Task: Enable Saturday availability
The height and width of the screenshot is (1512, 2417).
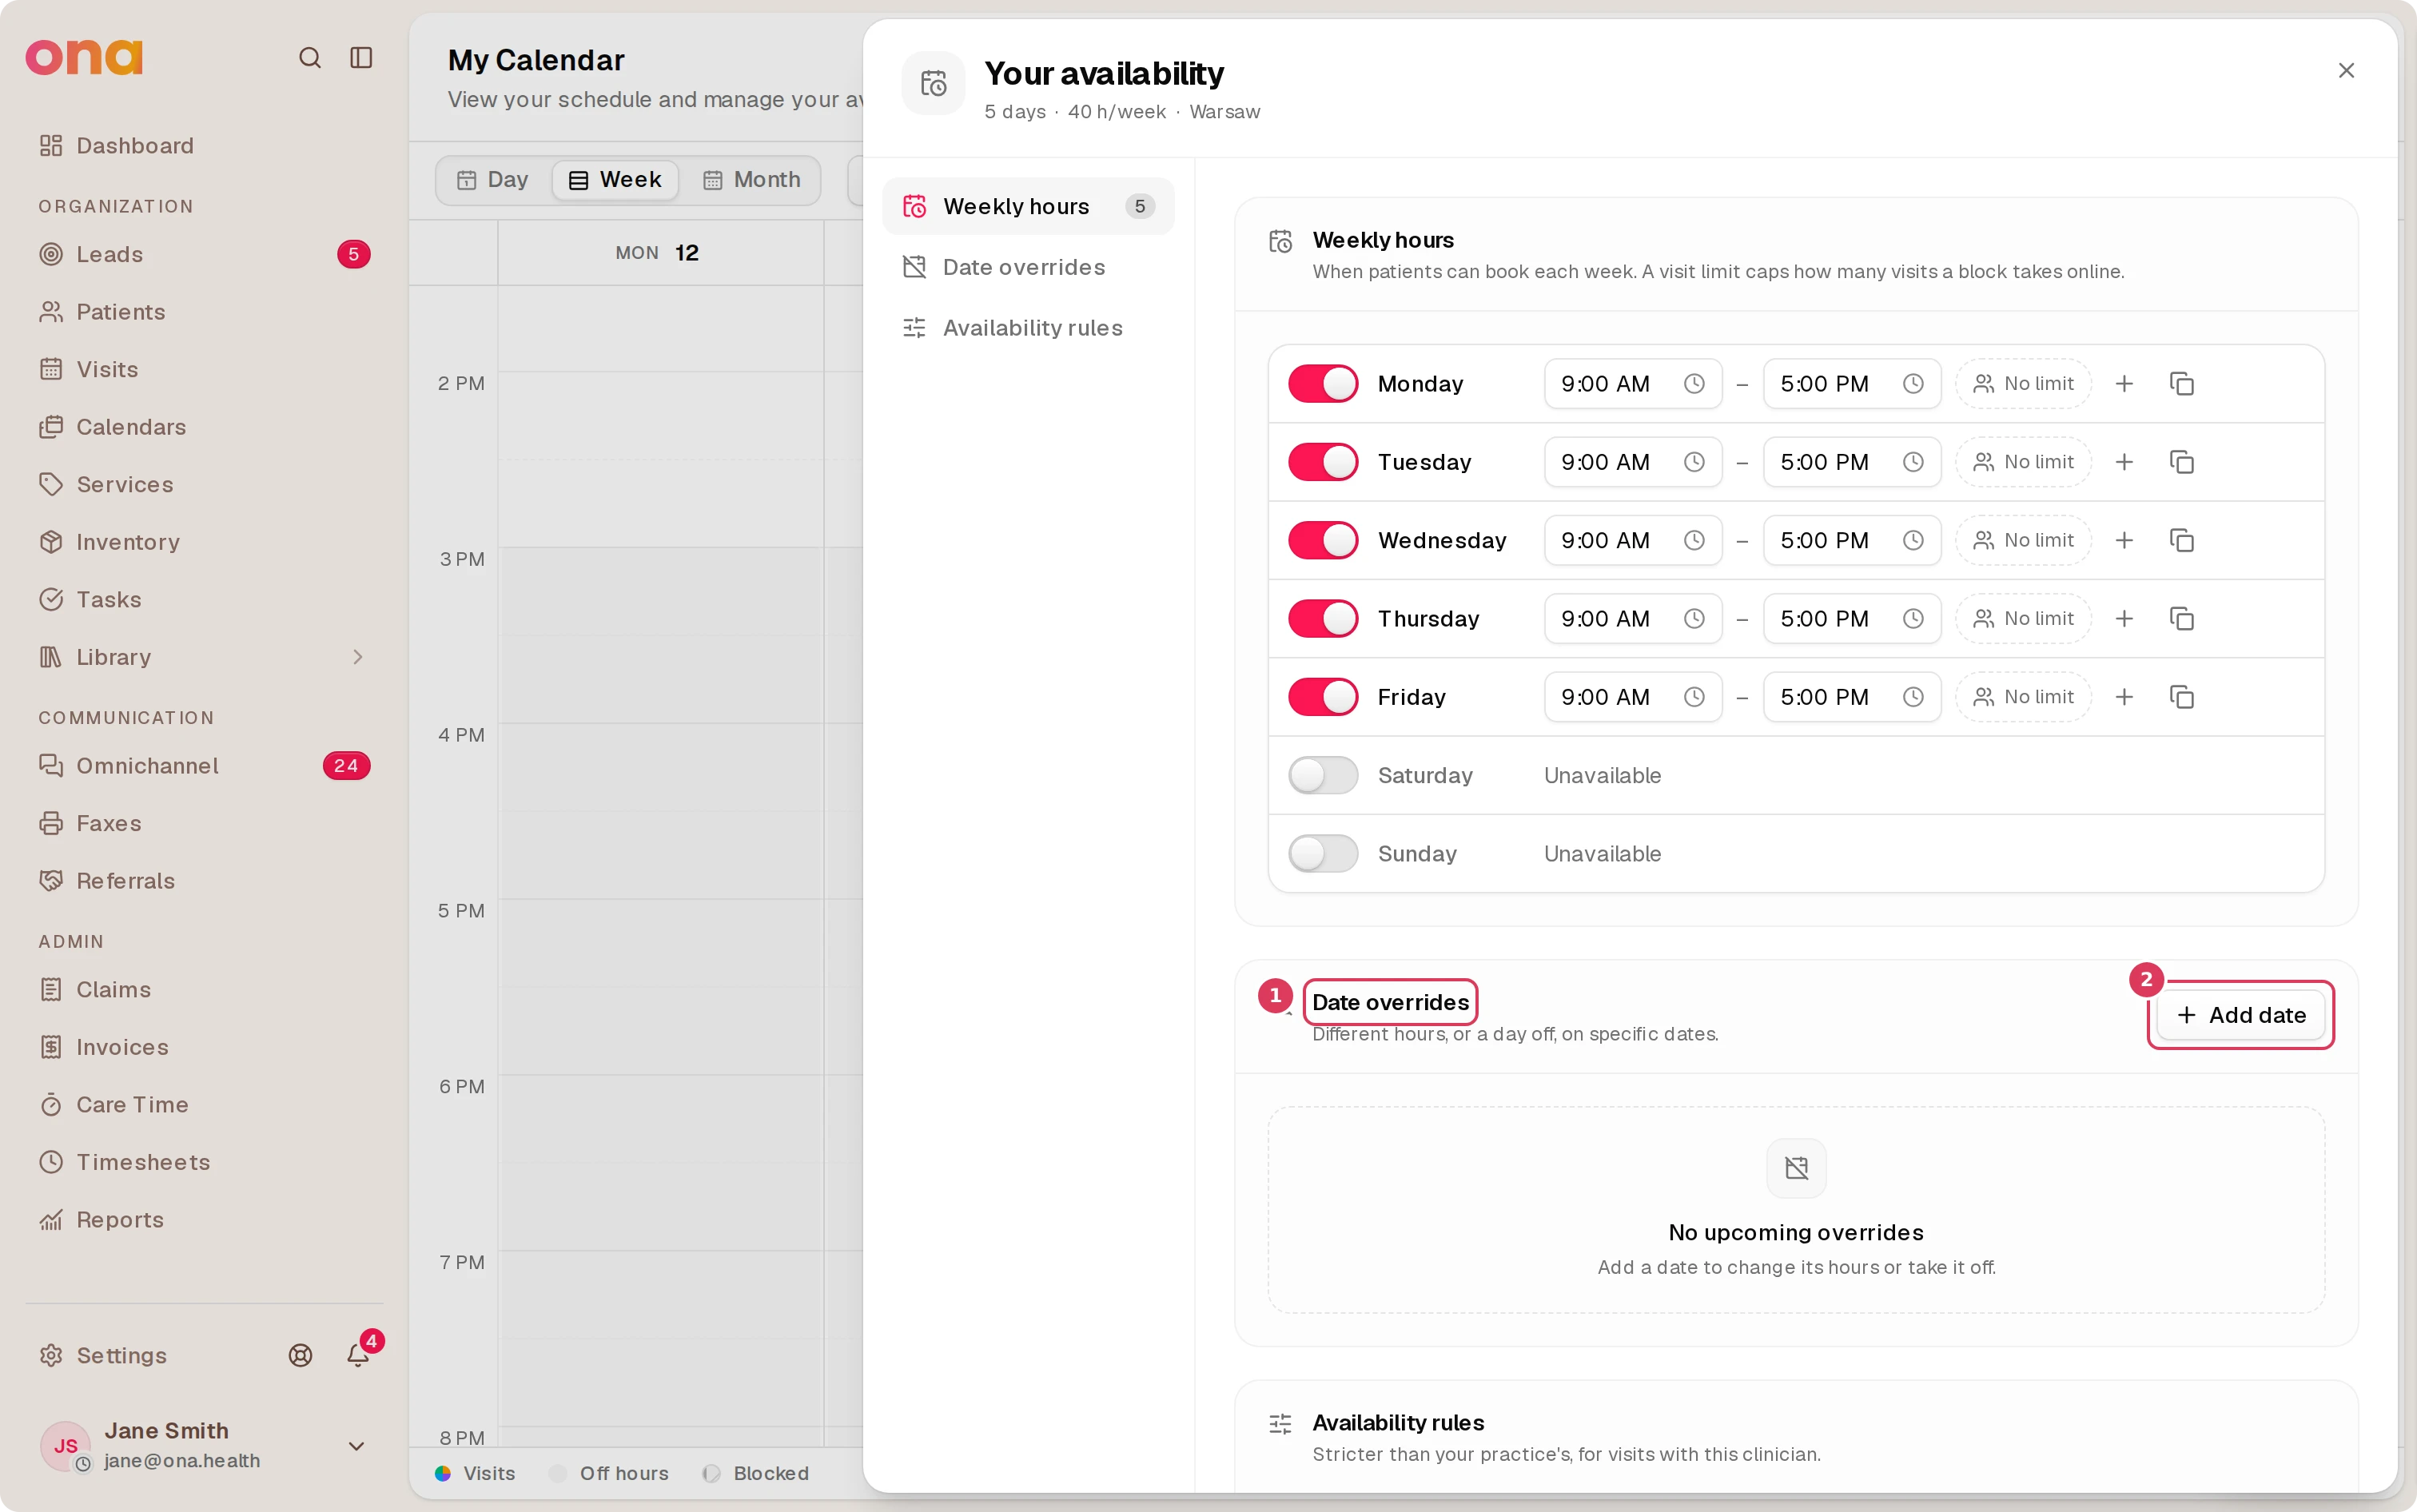Action: [1323, 775]
